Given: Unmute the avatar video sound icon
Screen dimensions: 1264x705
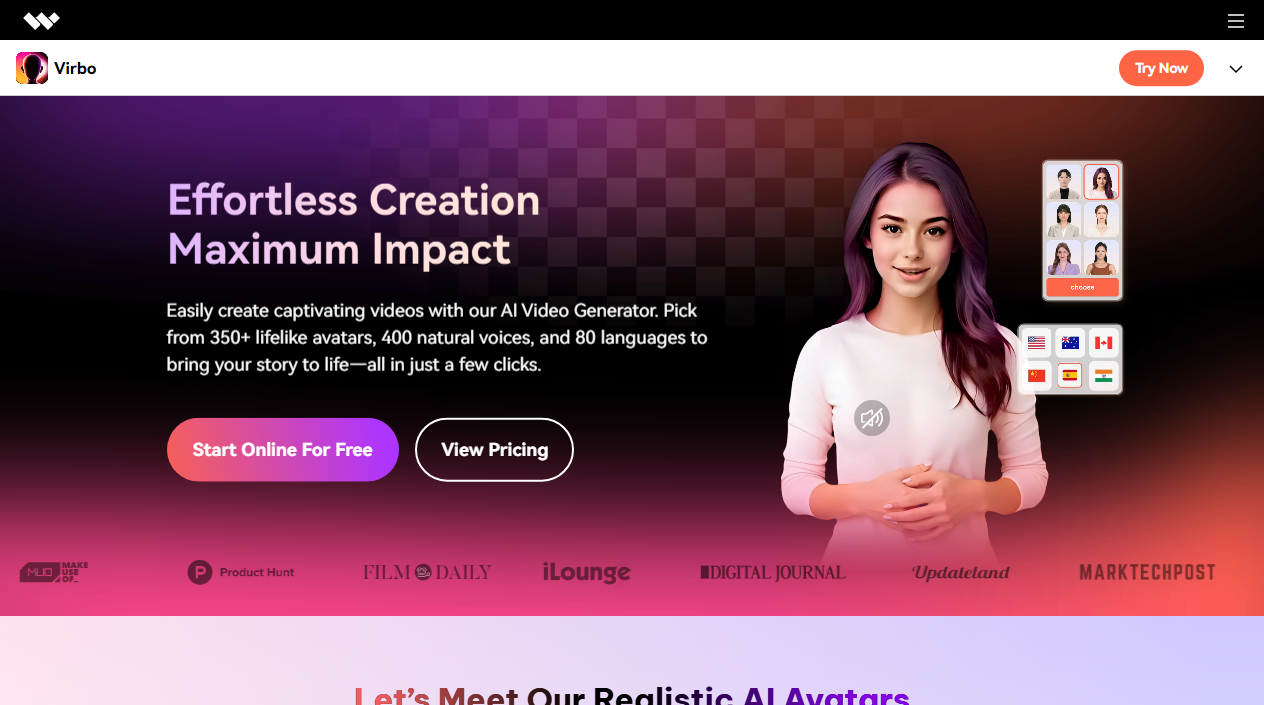Looking at the screenshot, I should pos(872,418).
